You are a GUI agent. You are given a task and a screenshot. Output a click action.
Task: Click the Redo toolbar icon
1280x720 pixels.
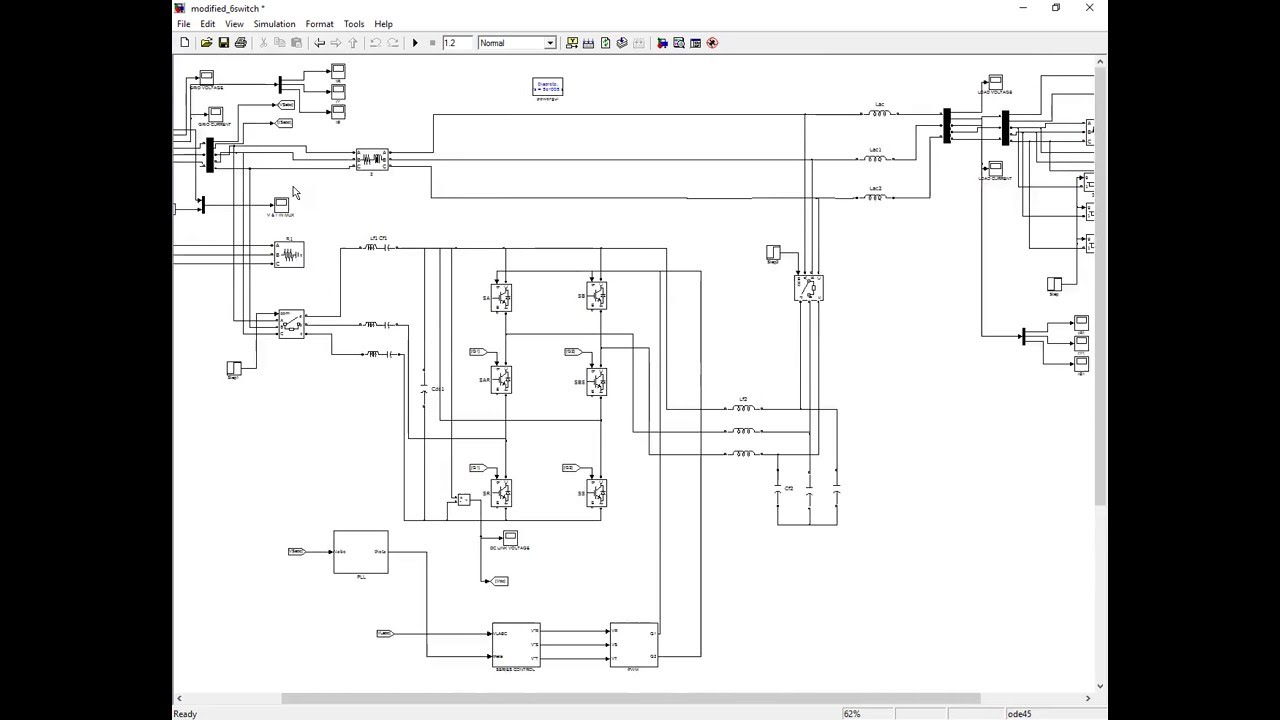[x=392, y=43]
